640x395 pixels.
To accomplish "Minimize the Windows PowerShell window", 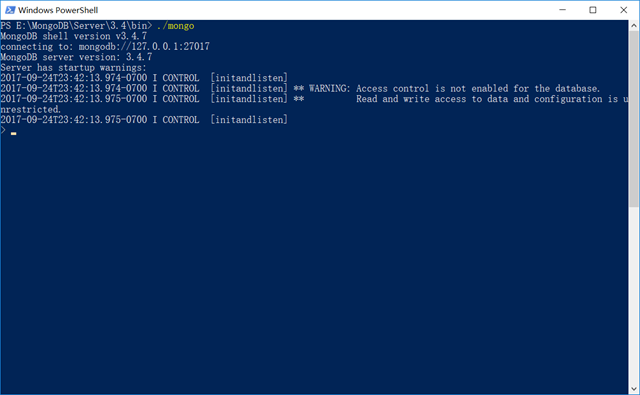I will click(562, 10).
